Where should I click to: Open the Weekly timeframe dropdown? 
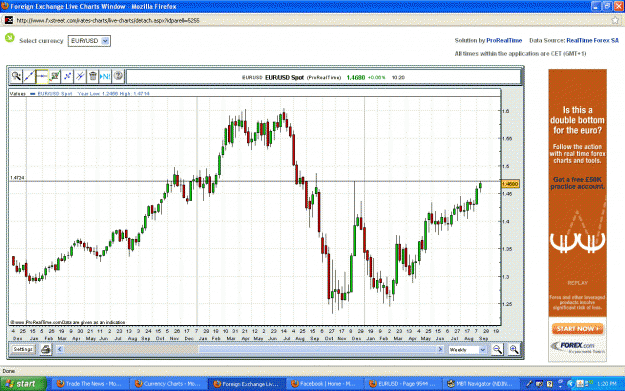pyautogui.click(x=467, y=350)
